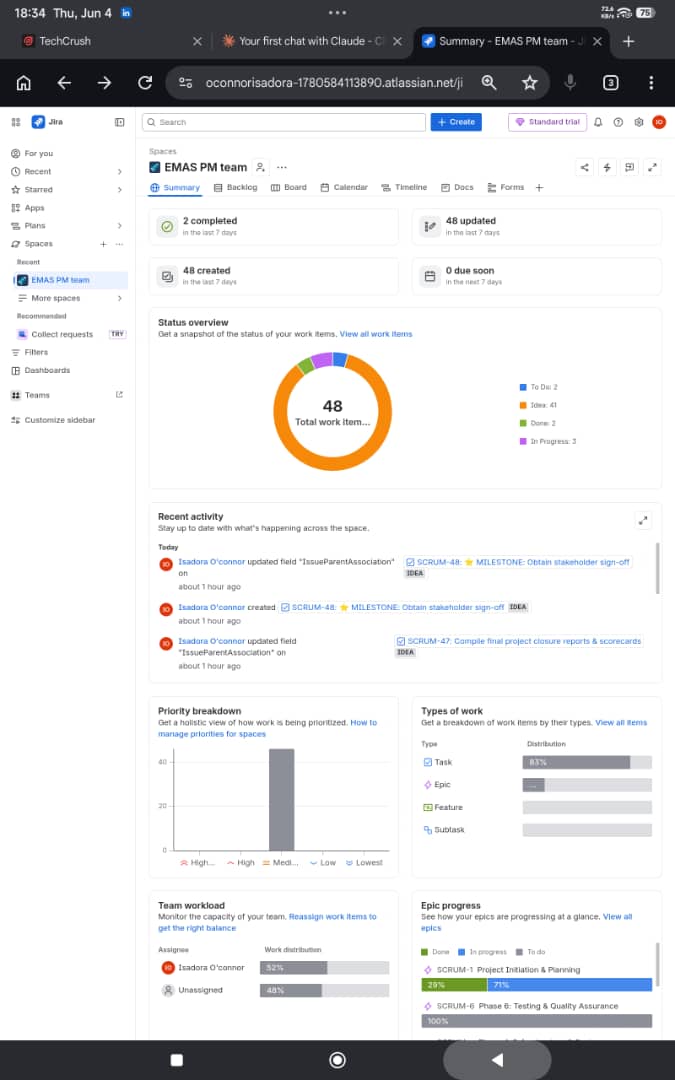675x1080 pixels.
Task: Click the Create button
Action: 456,122
